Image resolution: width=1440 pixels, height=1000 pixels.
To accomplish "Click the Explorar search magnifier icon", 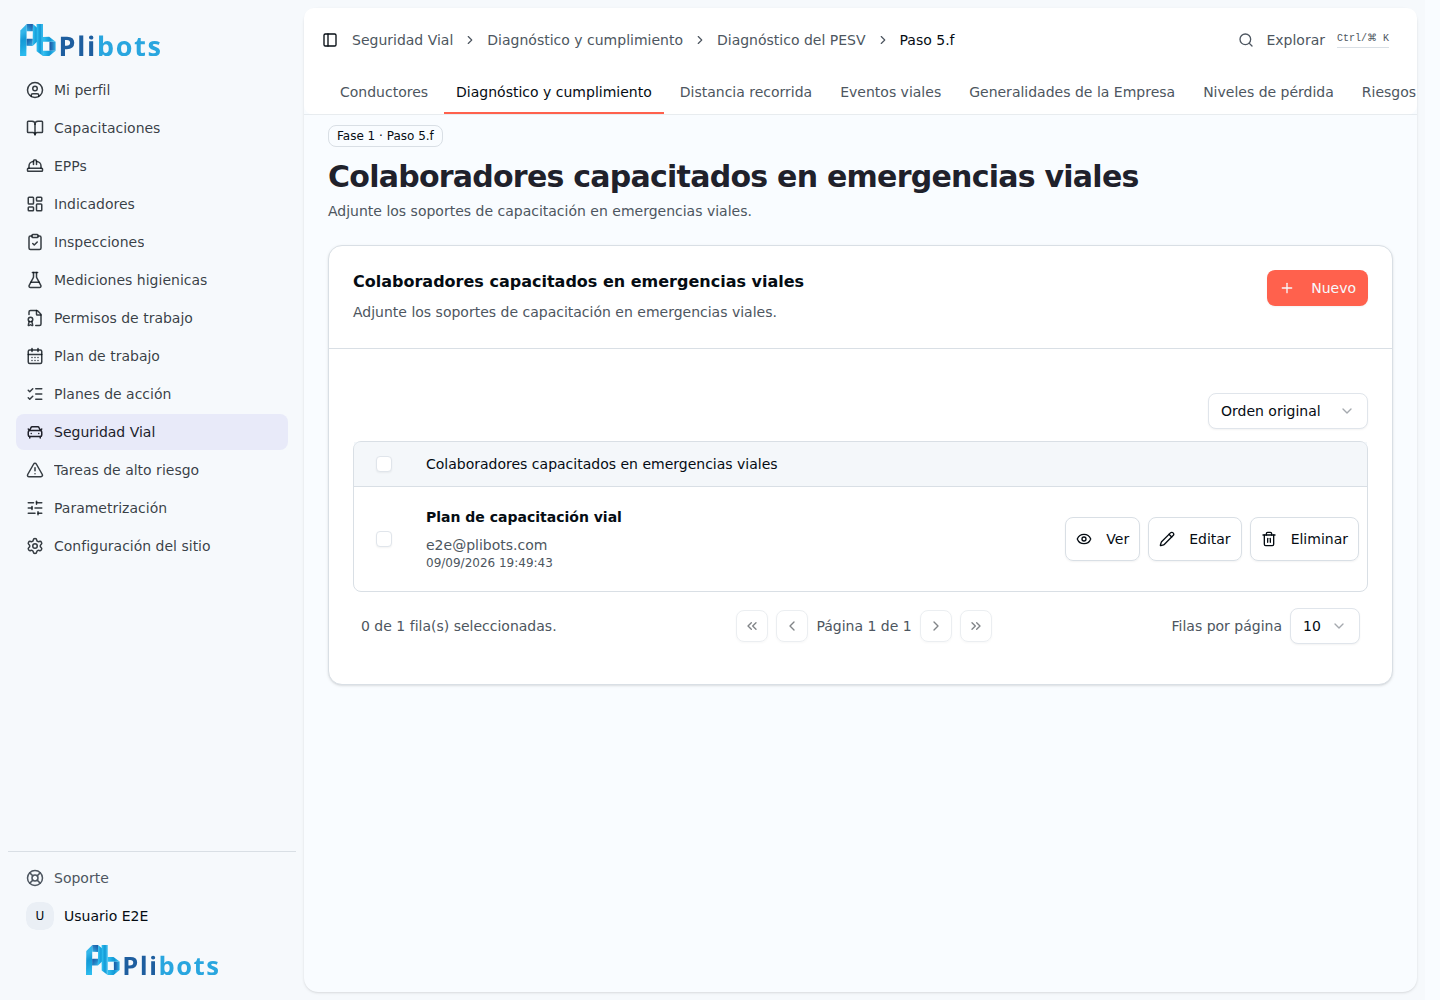I will click(x=1246, y=40).
